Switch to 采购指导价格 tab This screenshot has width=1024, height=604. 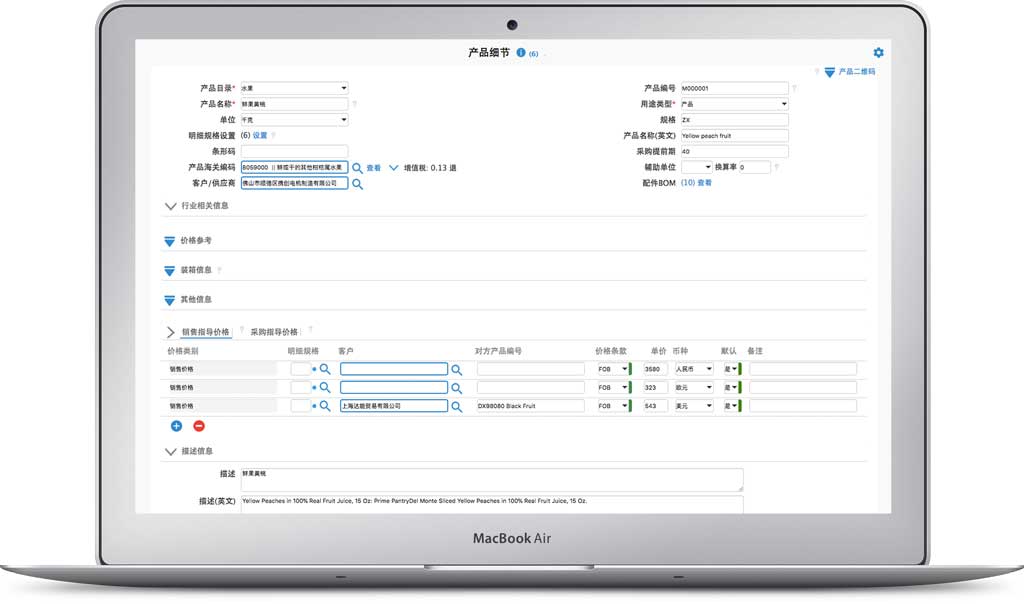274,331
